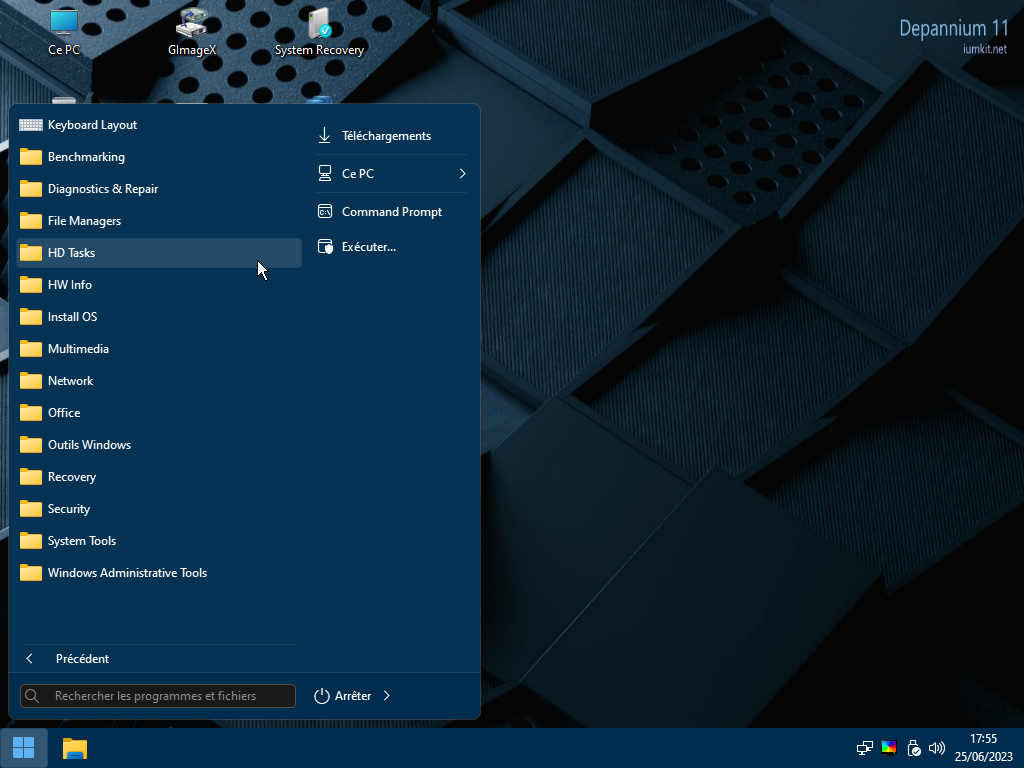
Task: Click the HW Info folder icon
Action: pos(31,285)
